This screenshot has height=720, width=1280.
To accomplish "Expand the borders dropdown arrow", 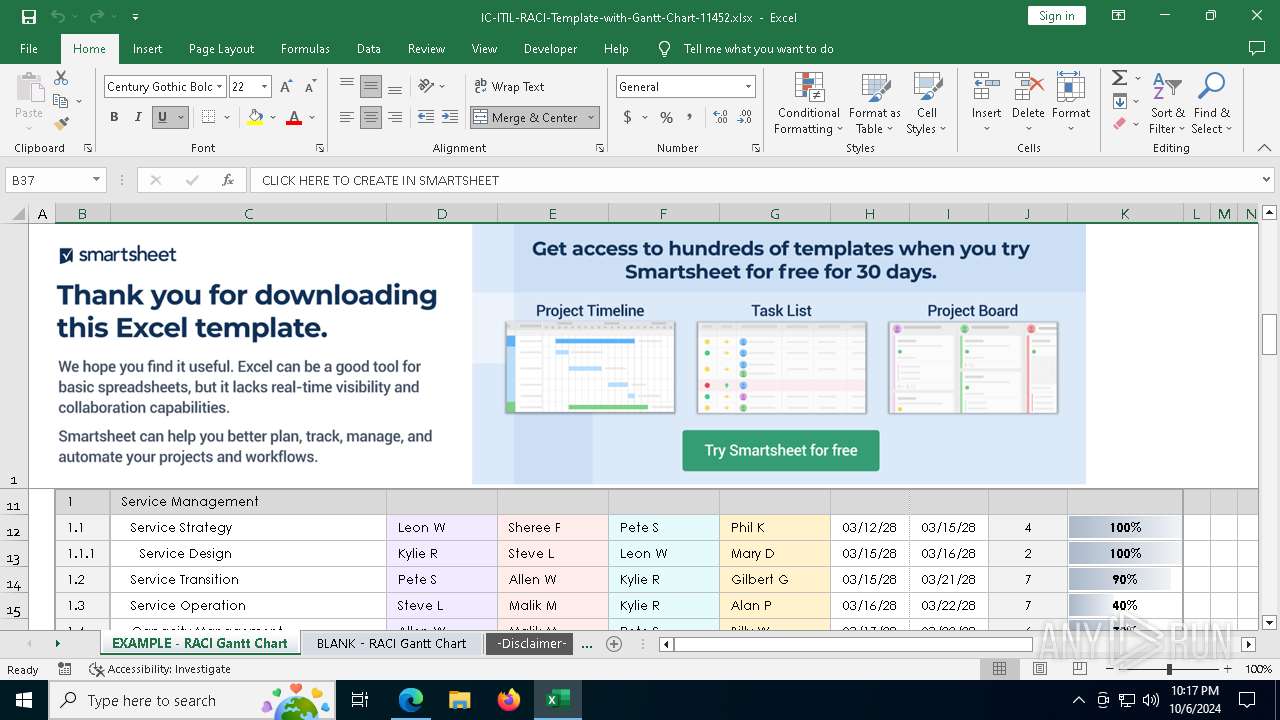I will [x=227, y=117].
